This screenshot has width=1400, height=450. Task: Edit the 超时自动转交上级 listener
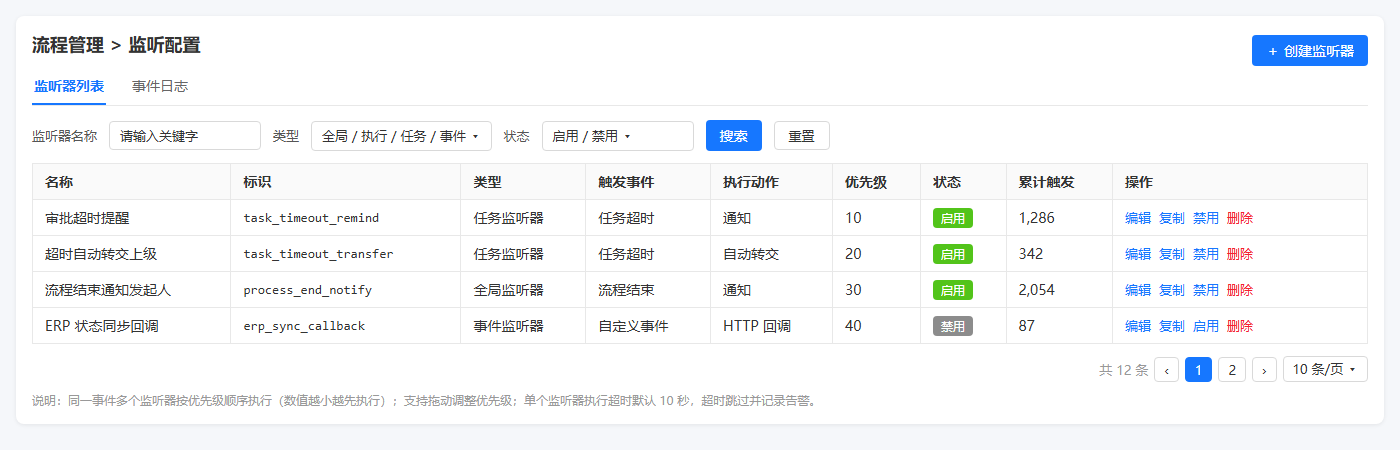pyautogui.click(x=1138, y=254)
